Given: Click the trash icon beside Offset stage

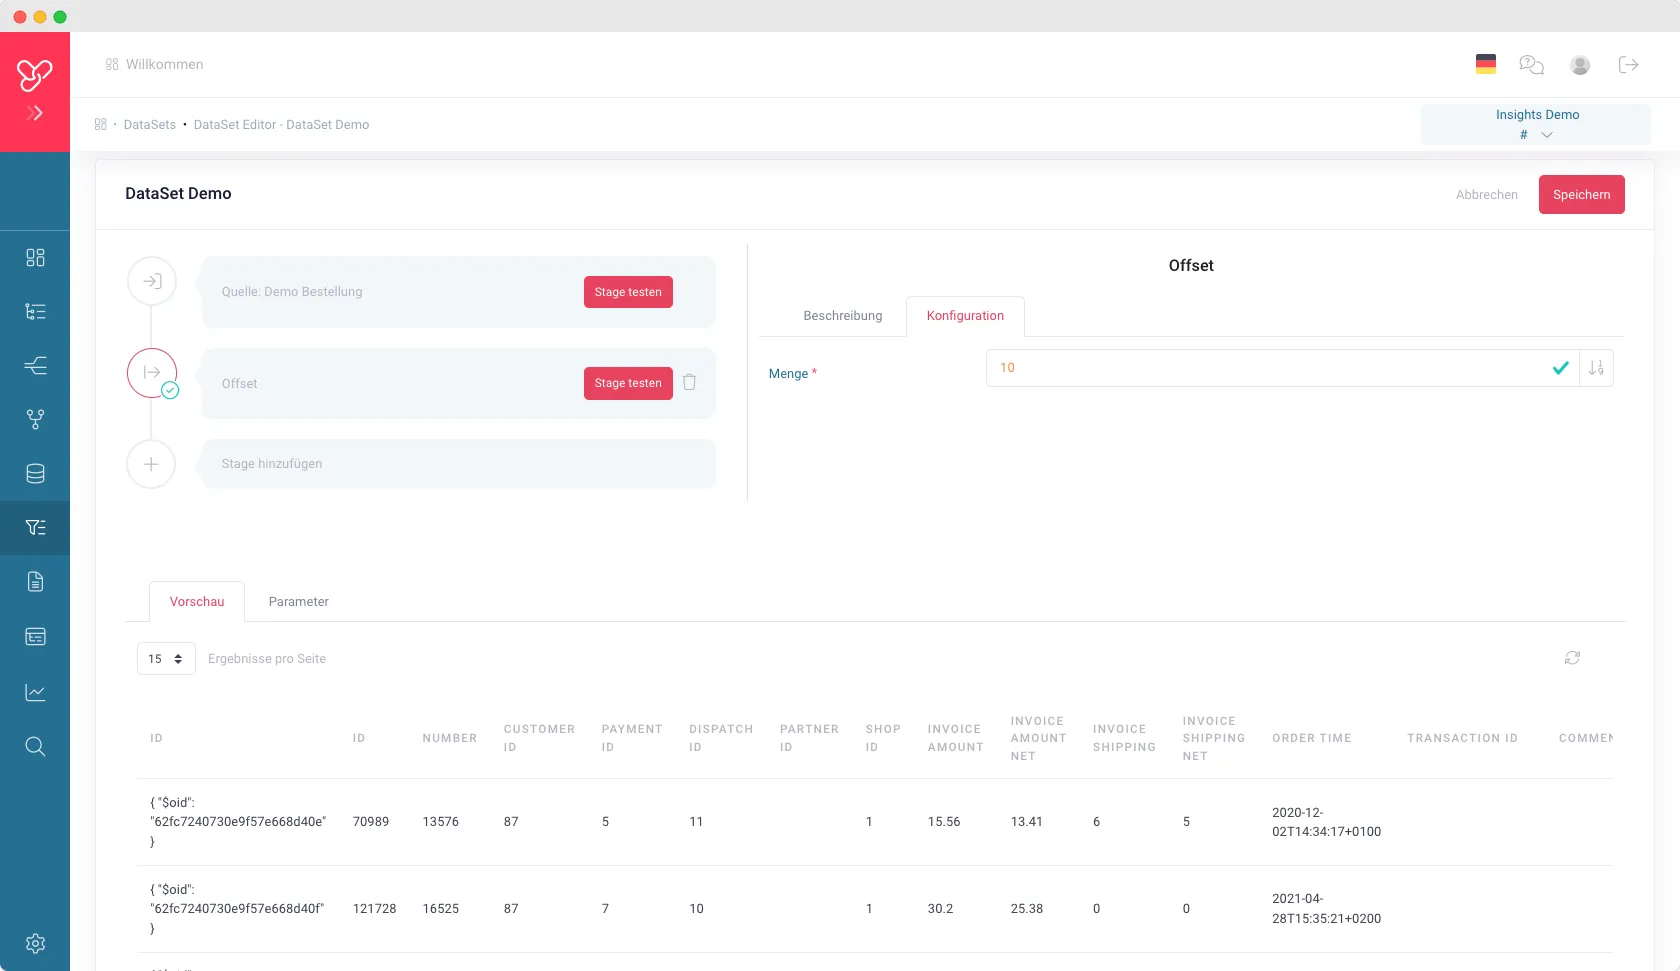Looking at the screenshot, I should click(689, 382).
